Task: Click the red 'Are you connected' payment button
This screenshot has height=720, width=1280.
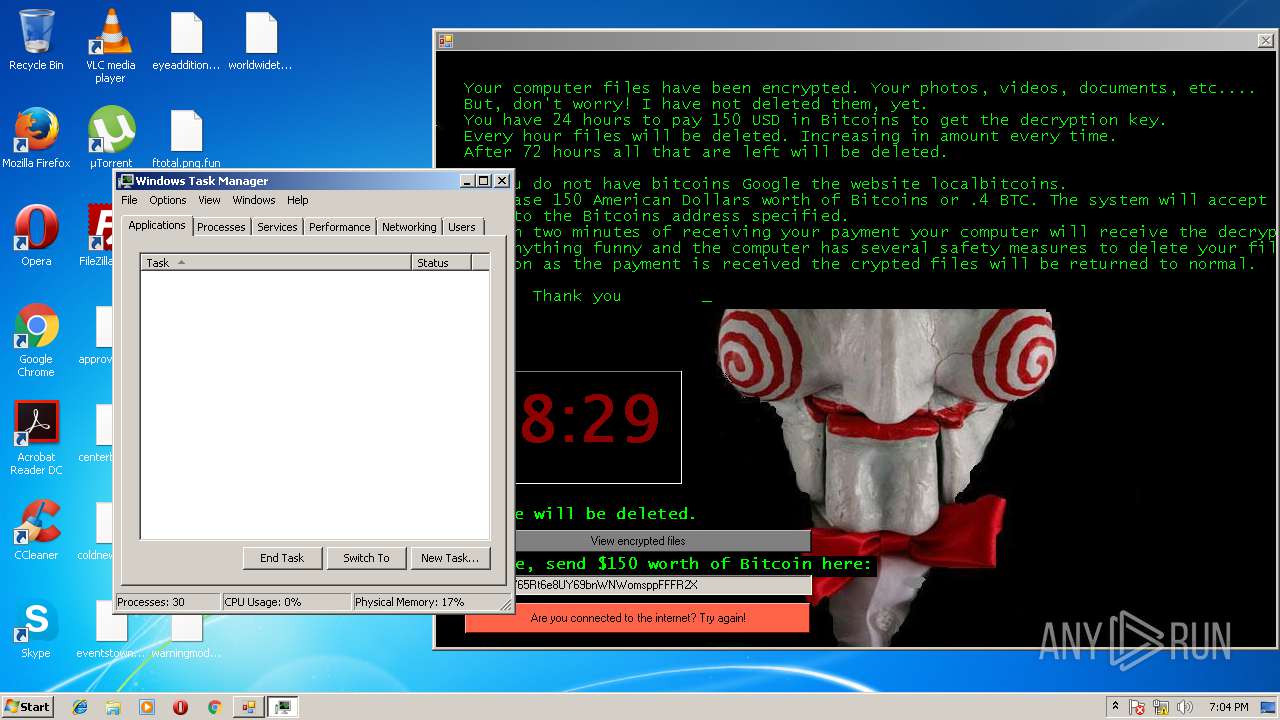Action: point(637,618)
